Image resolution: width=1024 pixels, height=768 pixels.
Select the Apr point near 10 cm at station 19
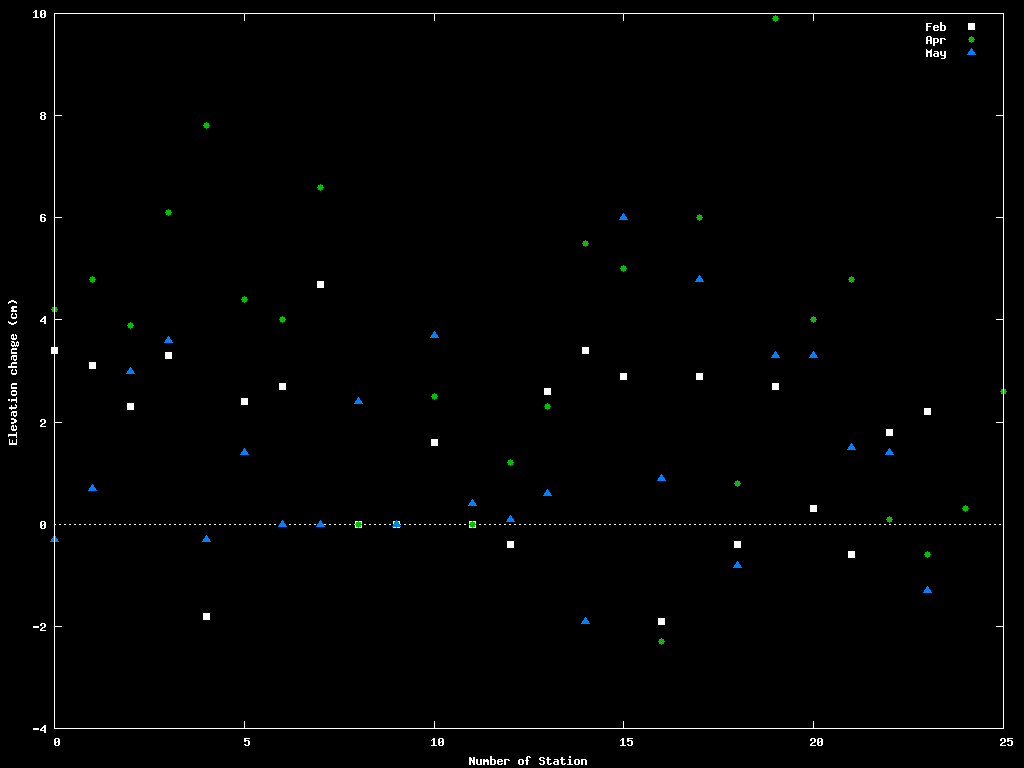click(775, 18)
